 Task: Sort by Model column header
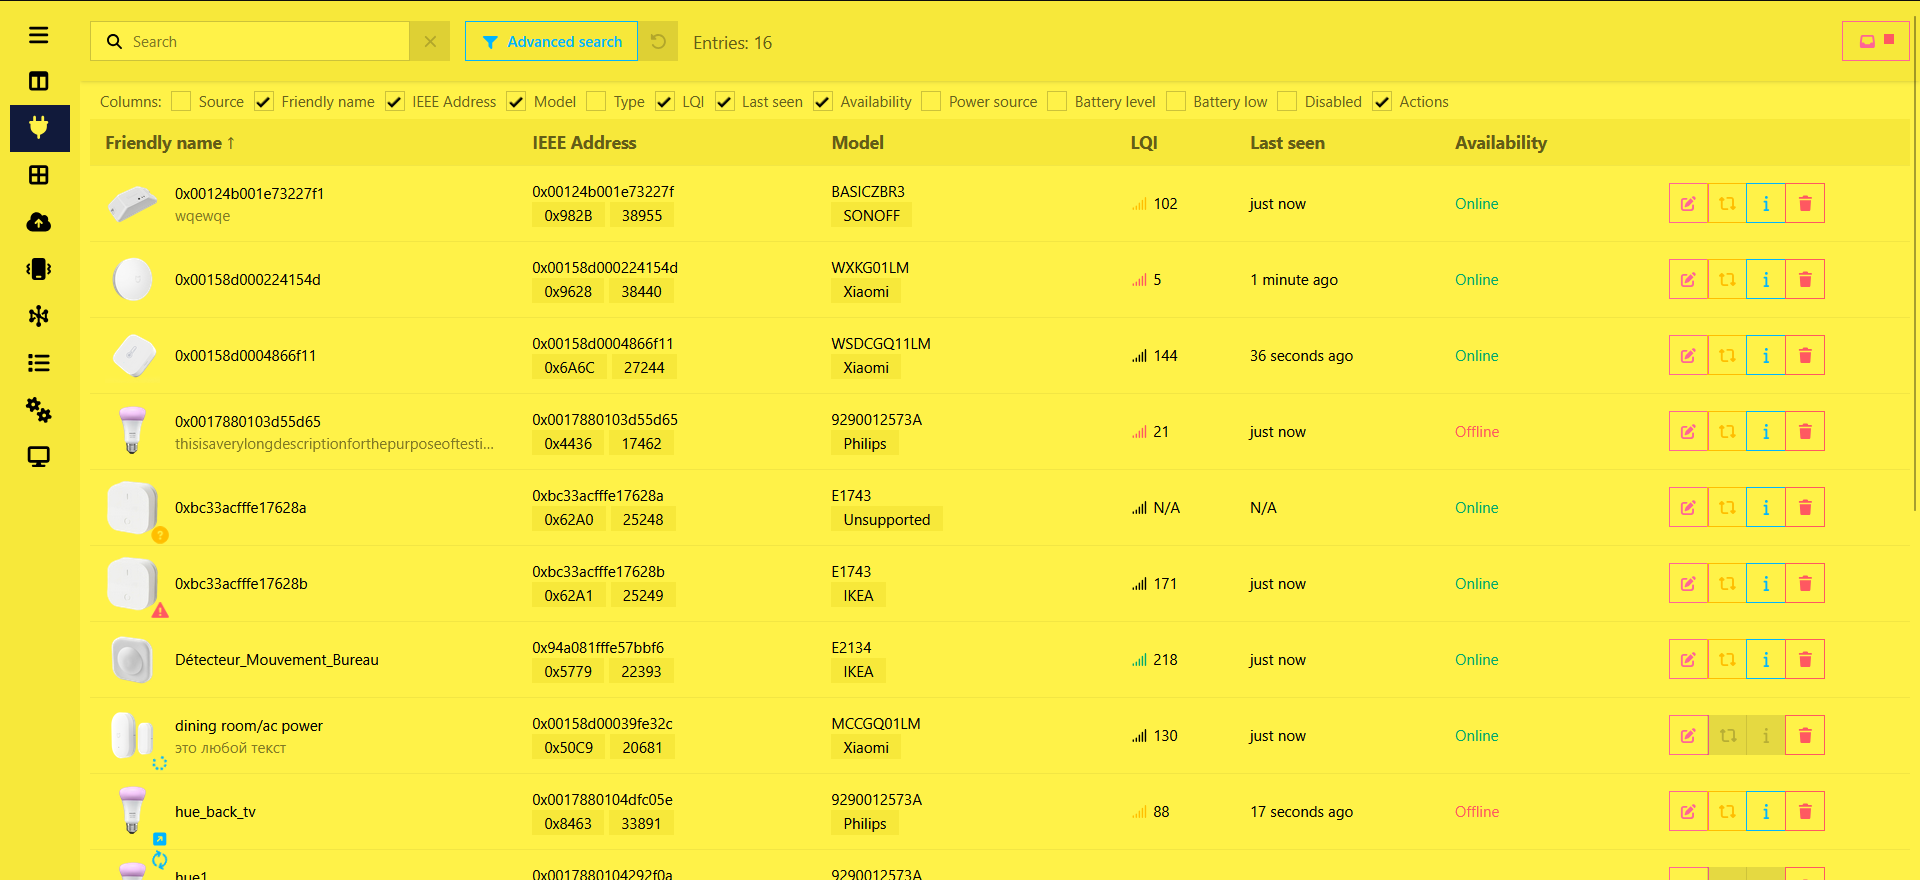[858, 143]
